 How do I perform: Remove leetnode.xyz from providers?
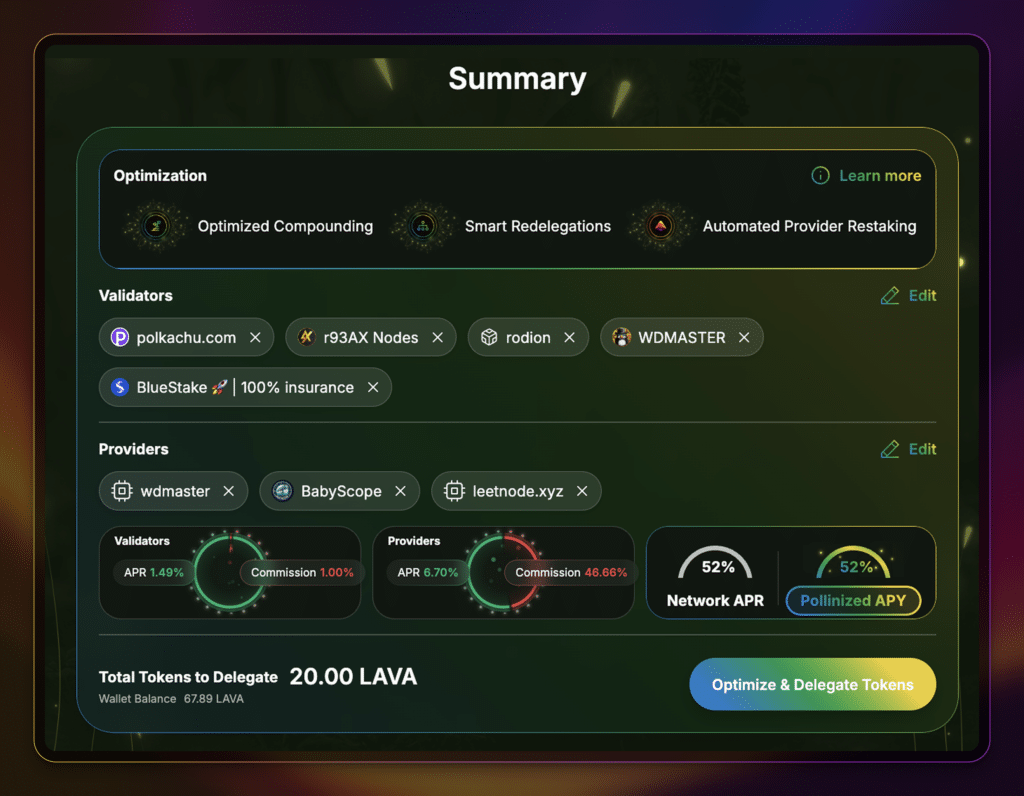click(x=582, y=491)
